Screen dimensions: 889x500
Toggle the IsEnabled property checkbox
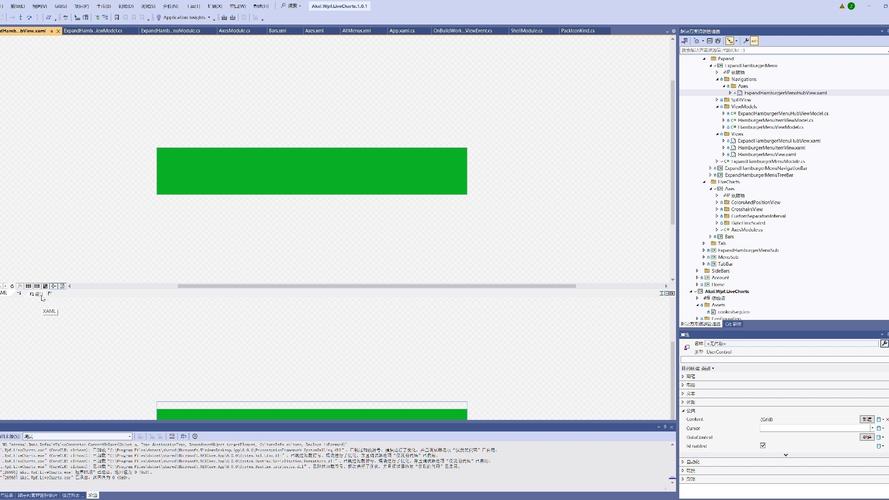tap(763, 445)
